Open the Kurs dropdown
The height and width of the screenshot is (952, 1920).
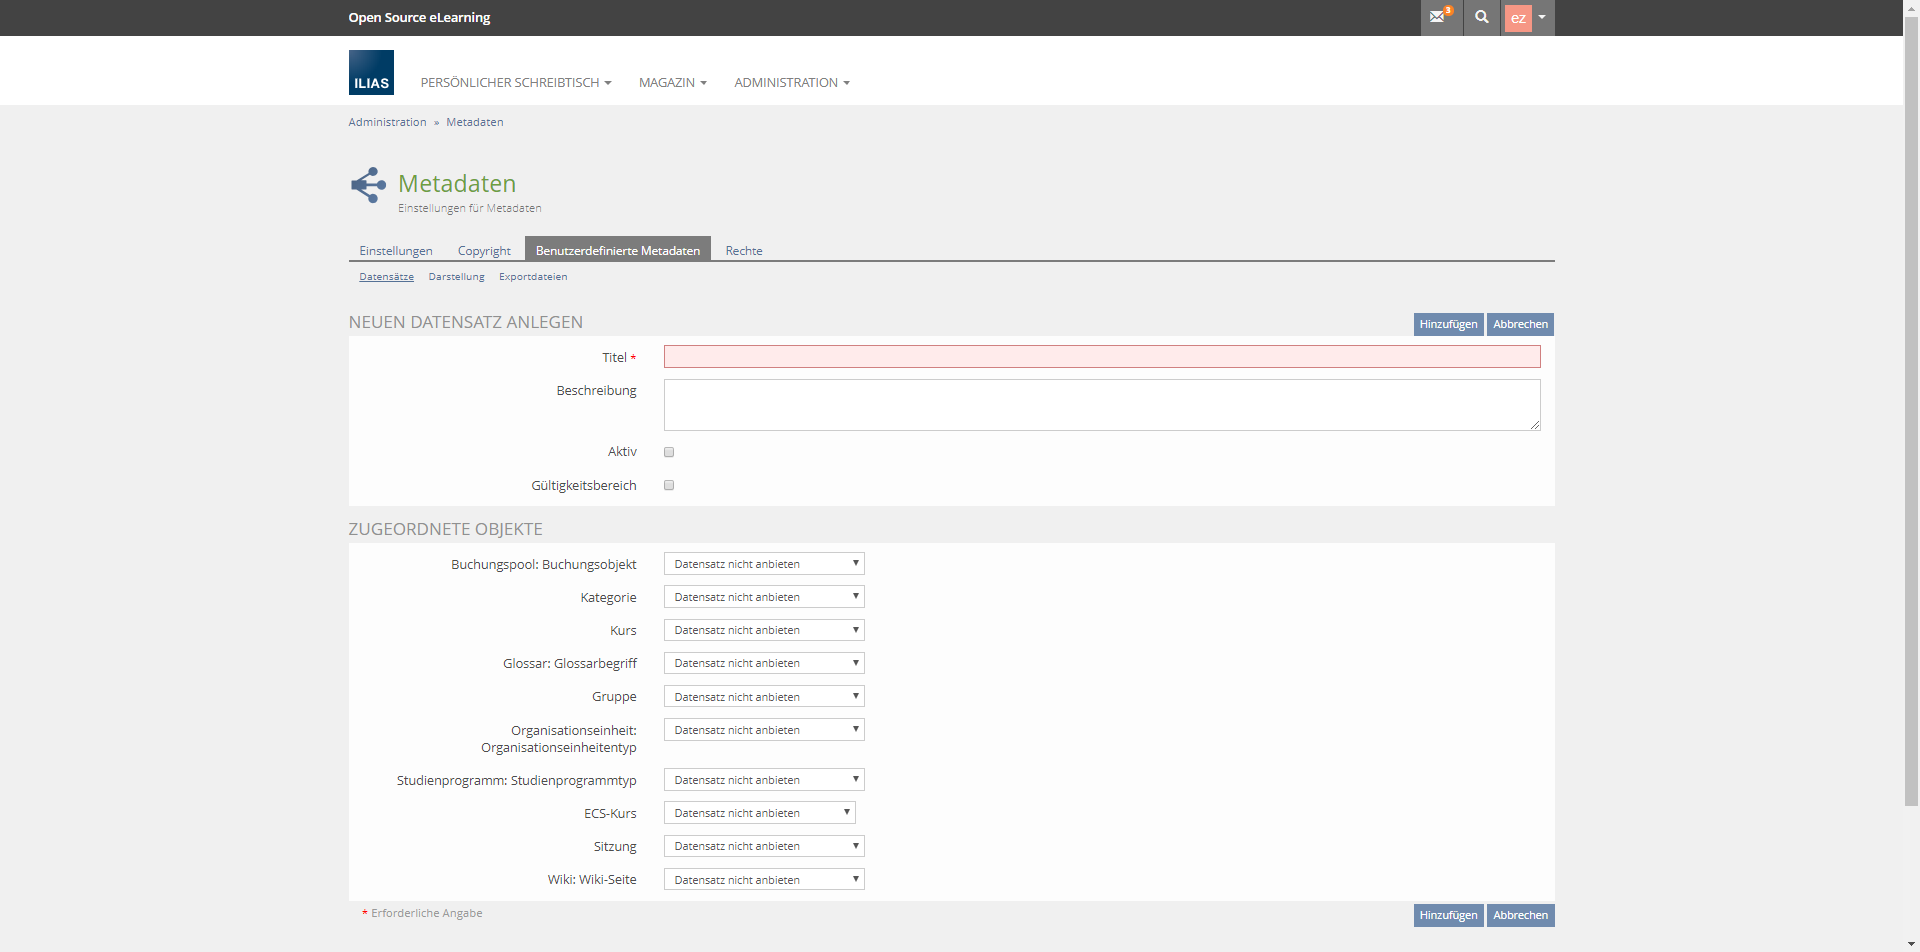pyautogui.click(x=764, y=630)
